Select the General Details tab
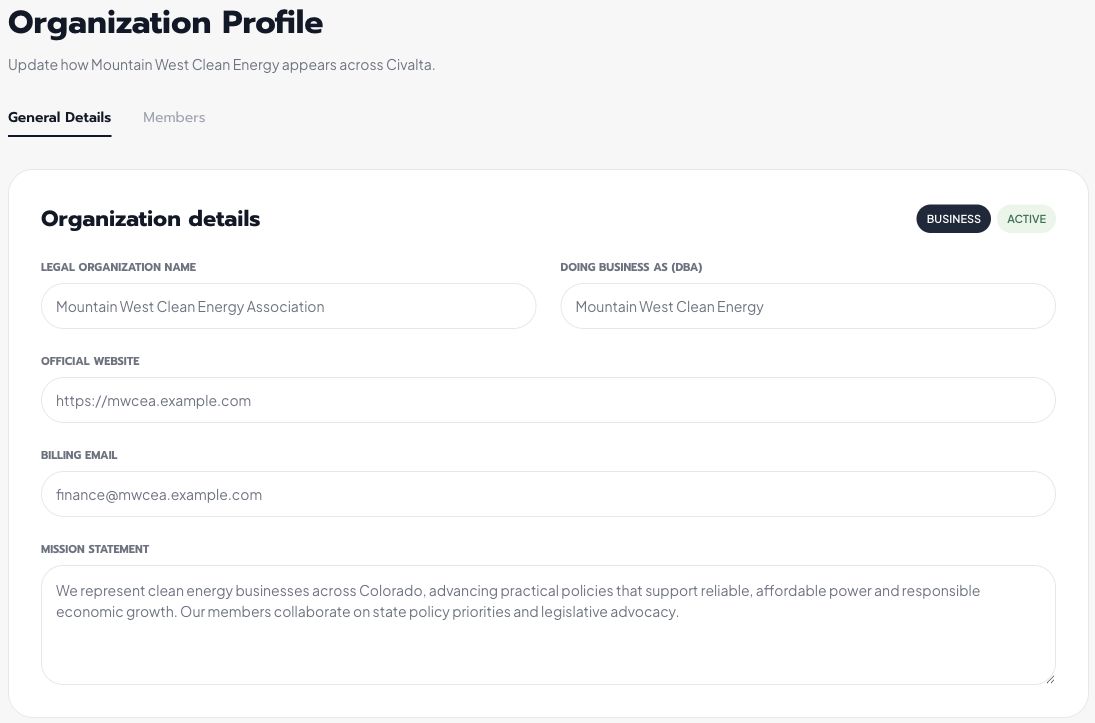This screenshot has height=723, width=1095. click(x=59, y=117)
